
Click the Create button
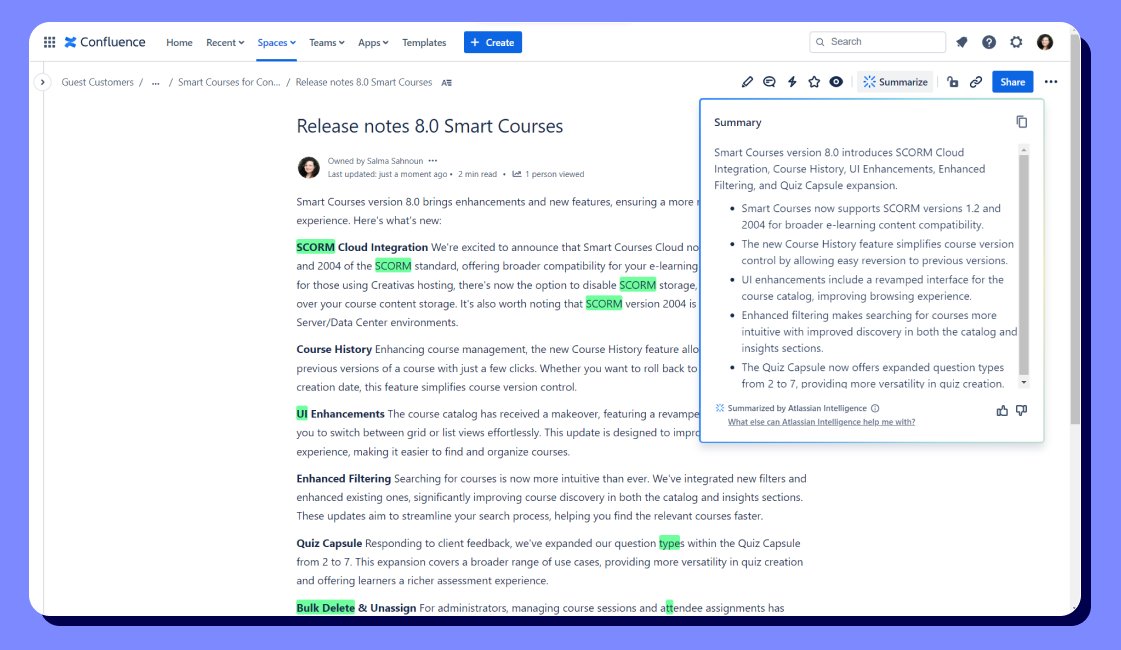(x=493, y=42)
